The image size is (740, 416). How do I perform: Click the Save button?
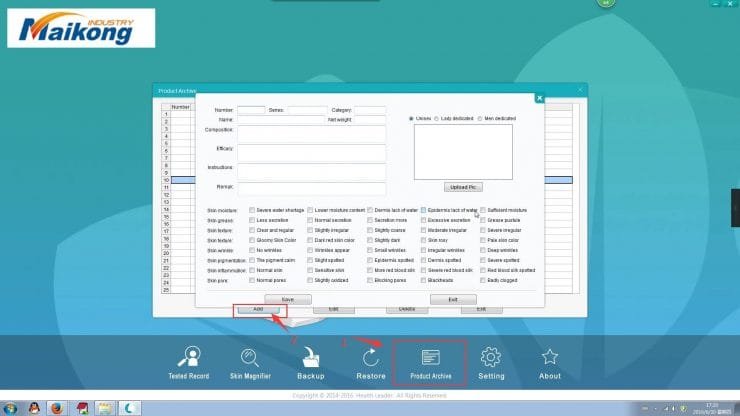pos(288,299)
